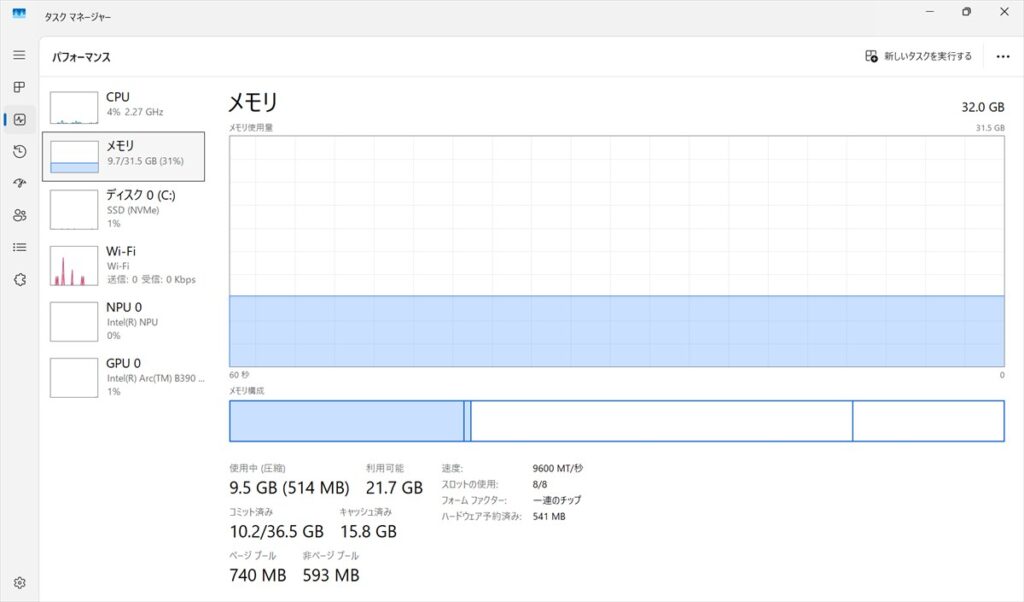
Task: Click the 21.7 GB available value
Action: (394, 488)
